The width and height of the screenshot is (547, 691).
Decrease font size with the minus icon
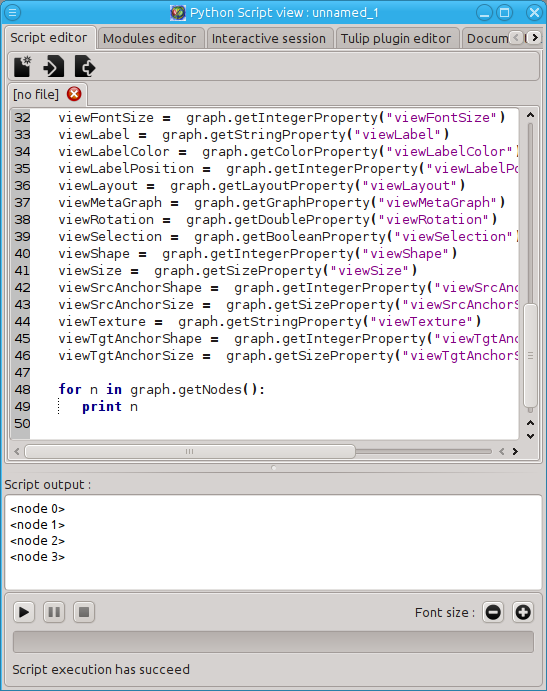click(x=493, y=612)
